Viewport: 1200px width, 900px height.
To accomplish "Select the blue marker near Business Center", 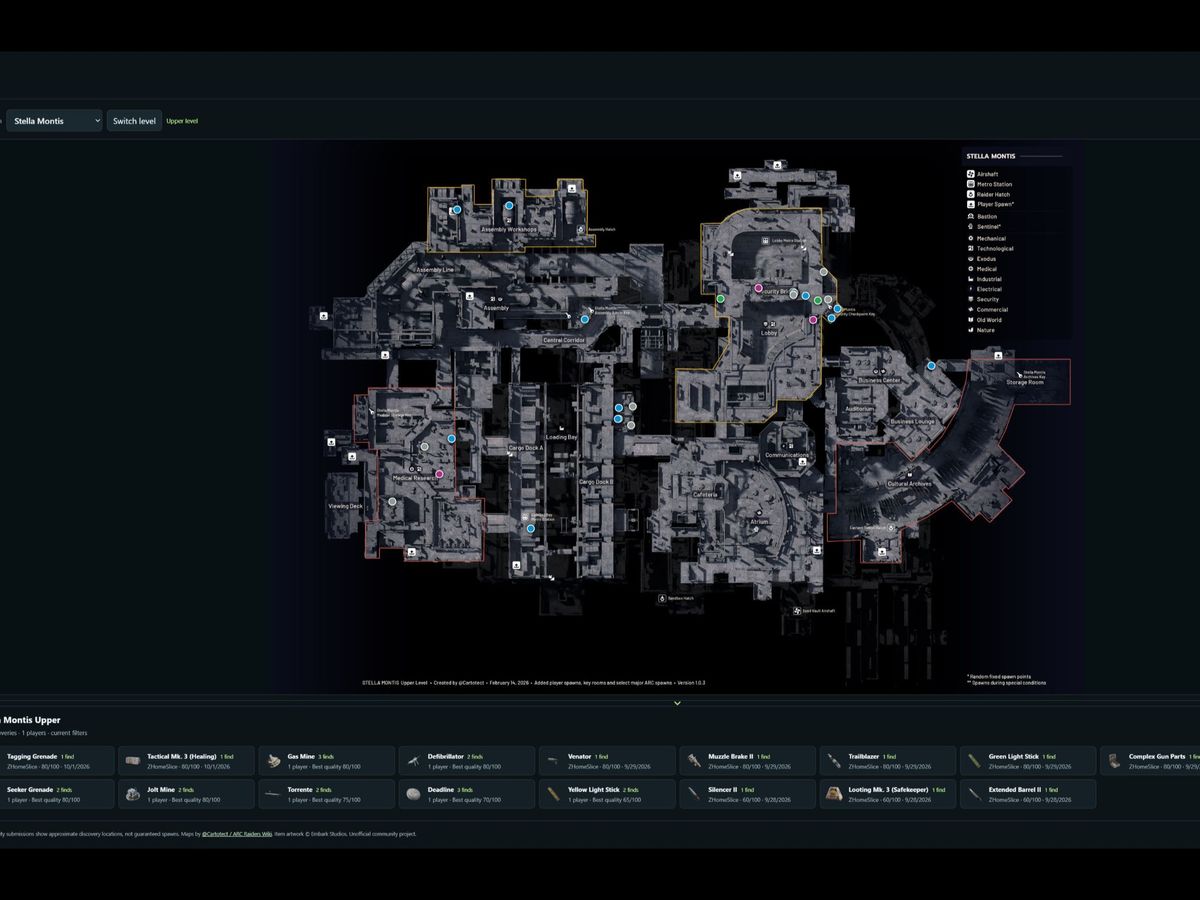I will click(x=931, y=366).
